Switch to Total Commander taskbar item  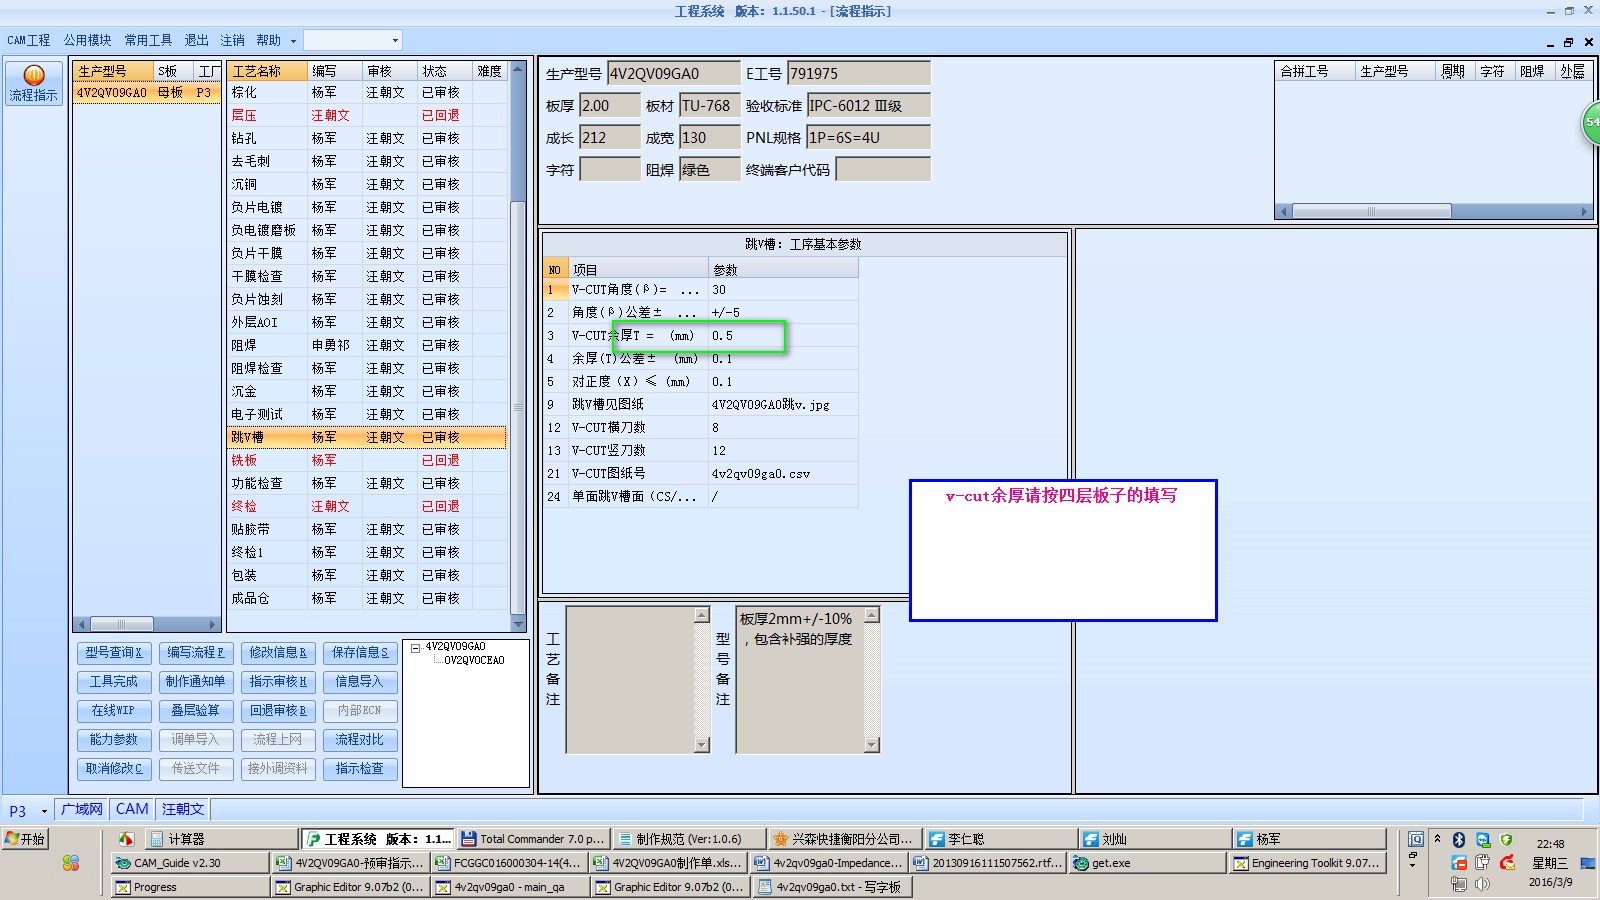532,839
